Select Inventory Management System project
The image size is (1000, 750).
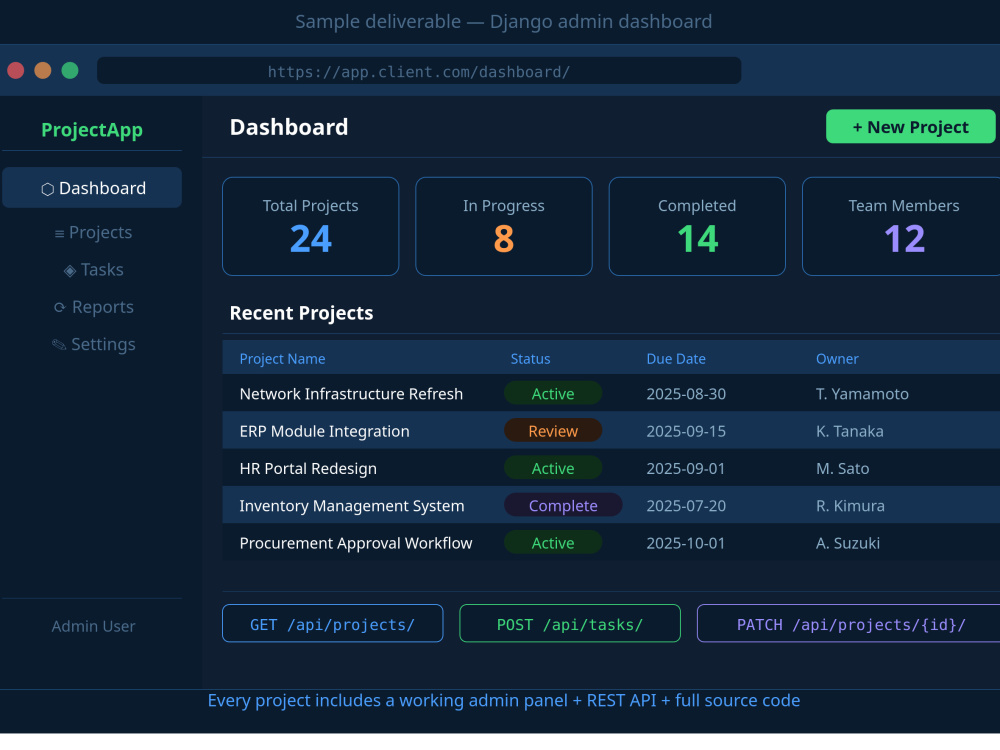point(351,506)
